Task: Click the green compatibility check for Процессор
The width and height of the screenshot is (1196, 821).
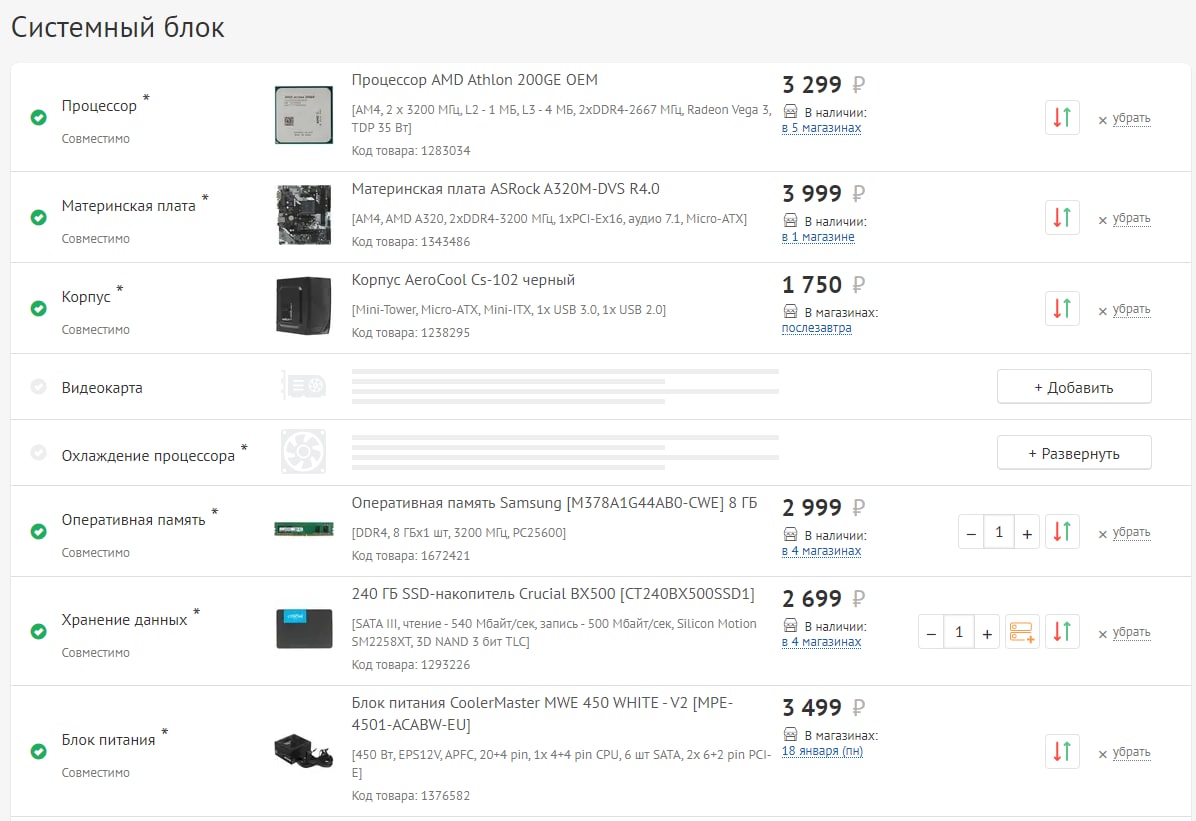Action: coord(38,118)
